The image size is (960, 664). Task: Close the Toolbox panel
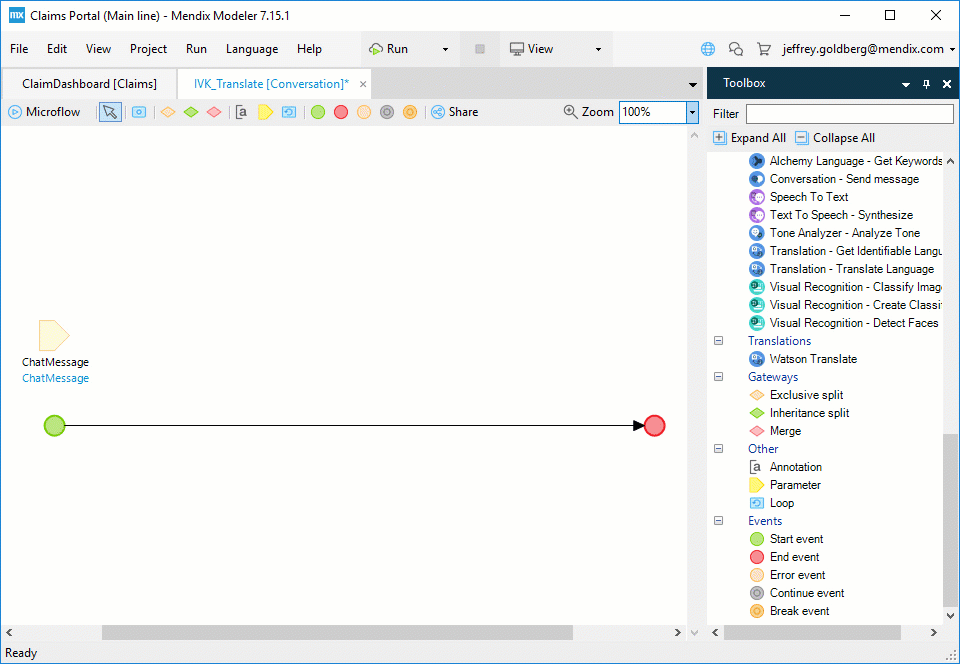pos(947,84)
